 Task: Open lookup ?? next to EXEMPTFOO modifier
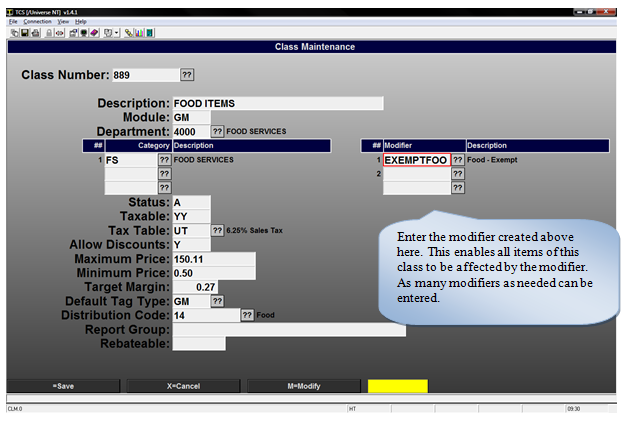click(x=457, y=160)
